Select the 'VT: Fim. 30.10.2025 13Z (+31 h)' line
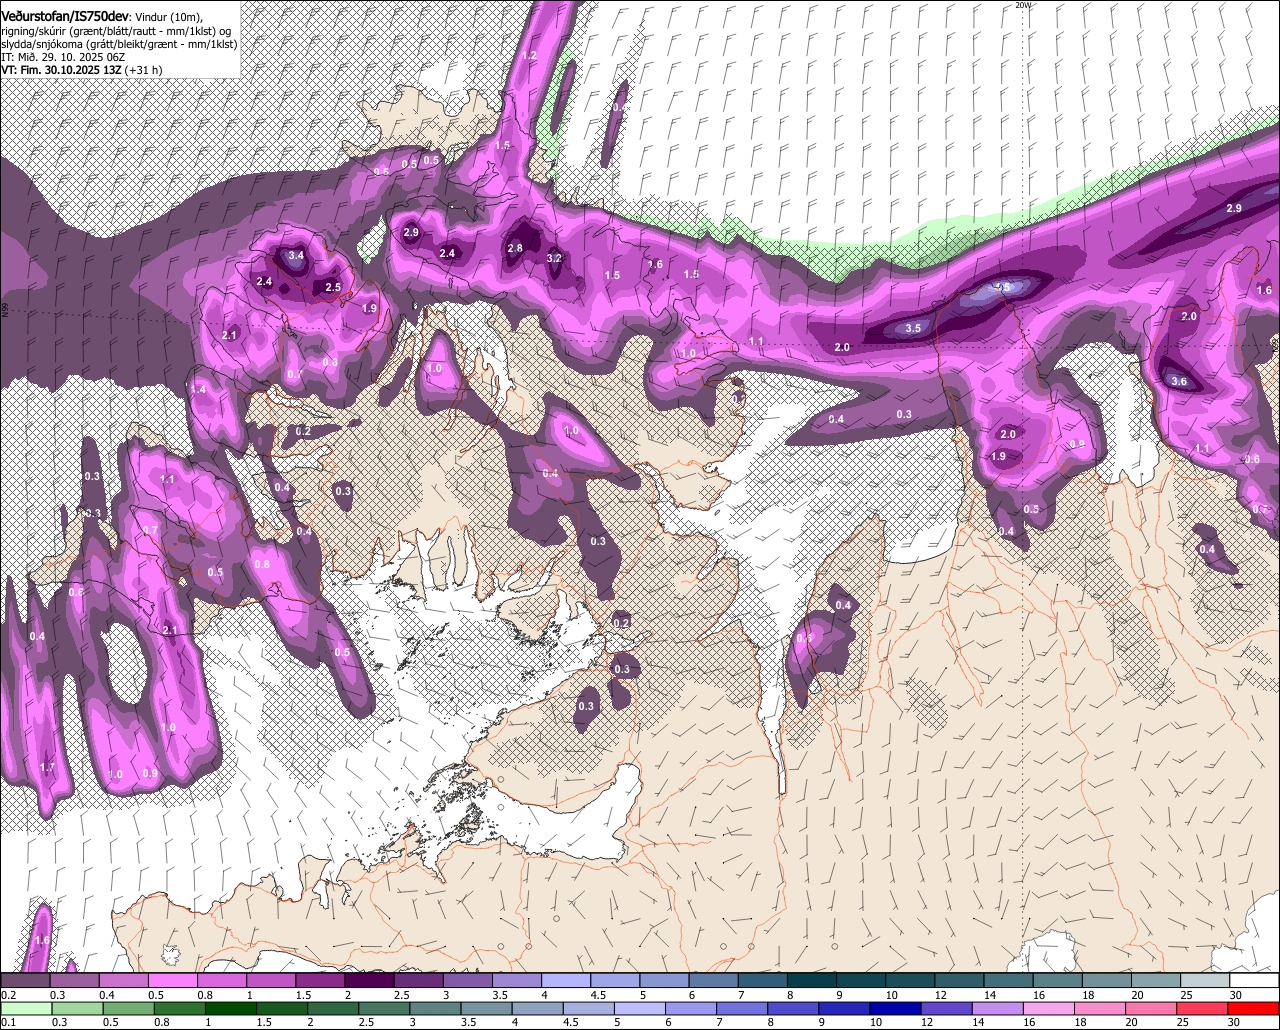This screenshot has height=1030, width=1280. coord(81,70)
